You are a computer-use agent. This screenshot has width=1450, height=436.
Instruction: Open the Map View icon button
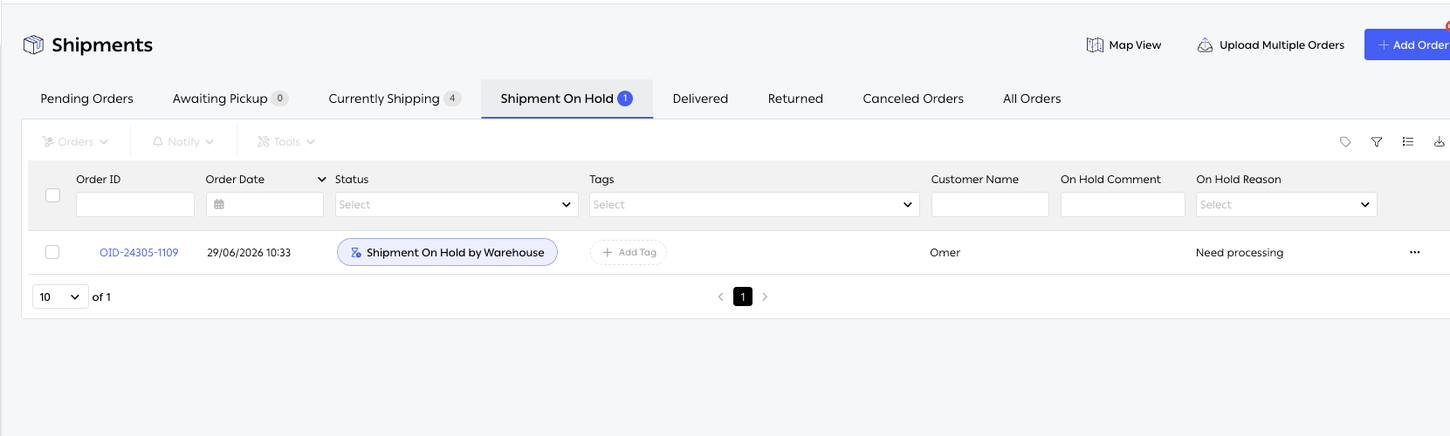coord(1095,45)
